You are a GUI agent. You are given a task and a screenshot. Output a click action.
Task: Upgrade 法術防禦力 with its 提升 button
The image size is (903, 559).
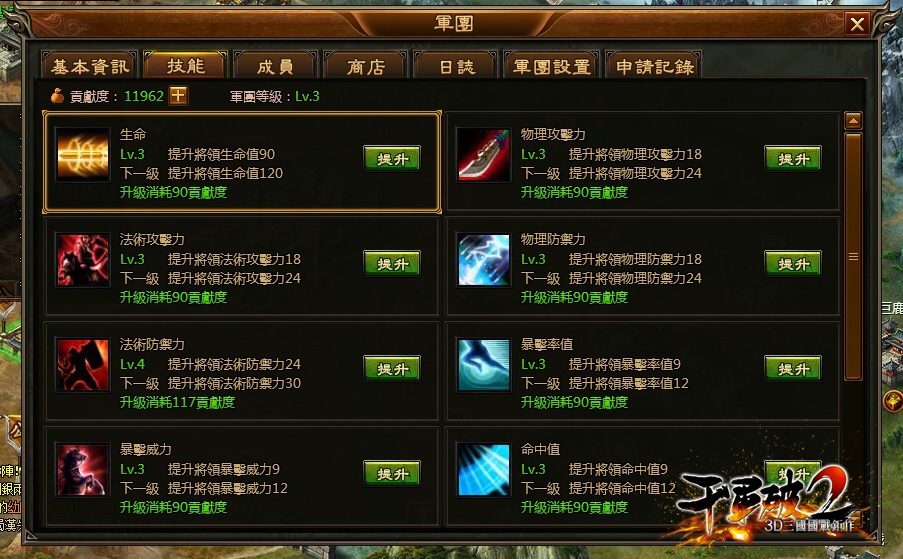click(x=392, y=368)
